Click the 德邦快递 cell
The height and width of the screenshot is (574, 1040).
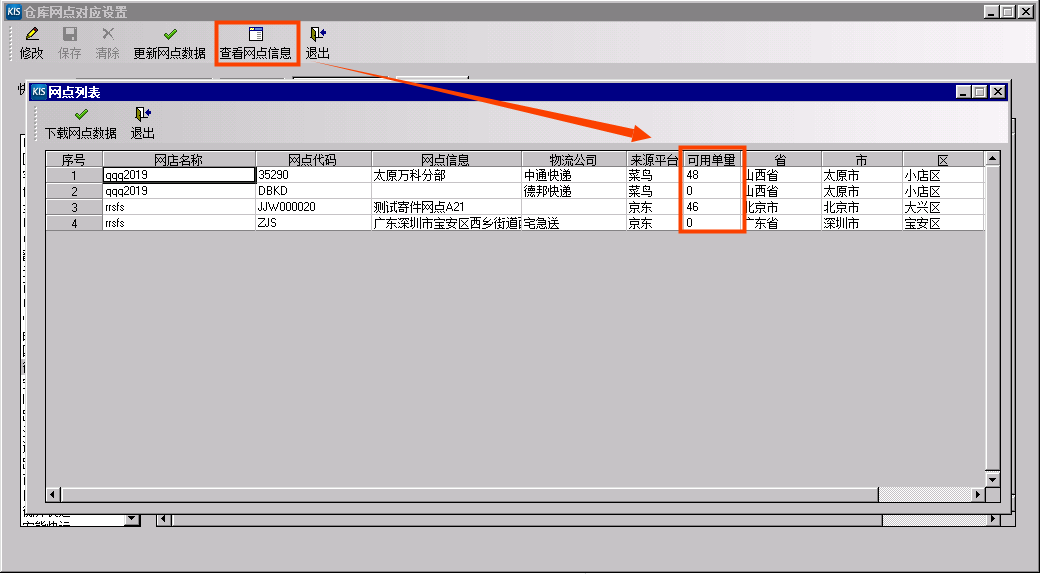click(574, 191)
